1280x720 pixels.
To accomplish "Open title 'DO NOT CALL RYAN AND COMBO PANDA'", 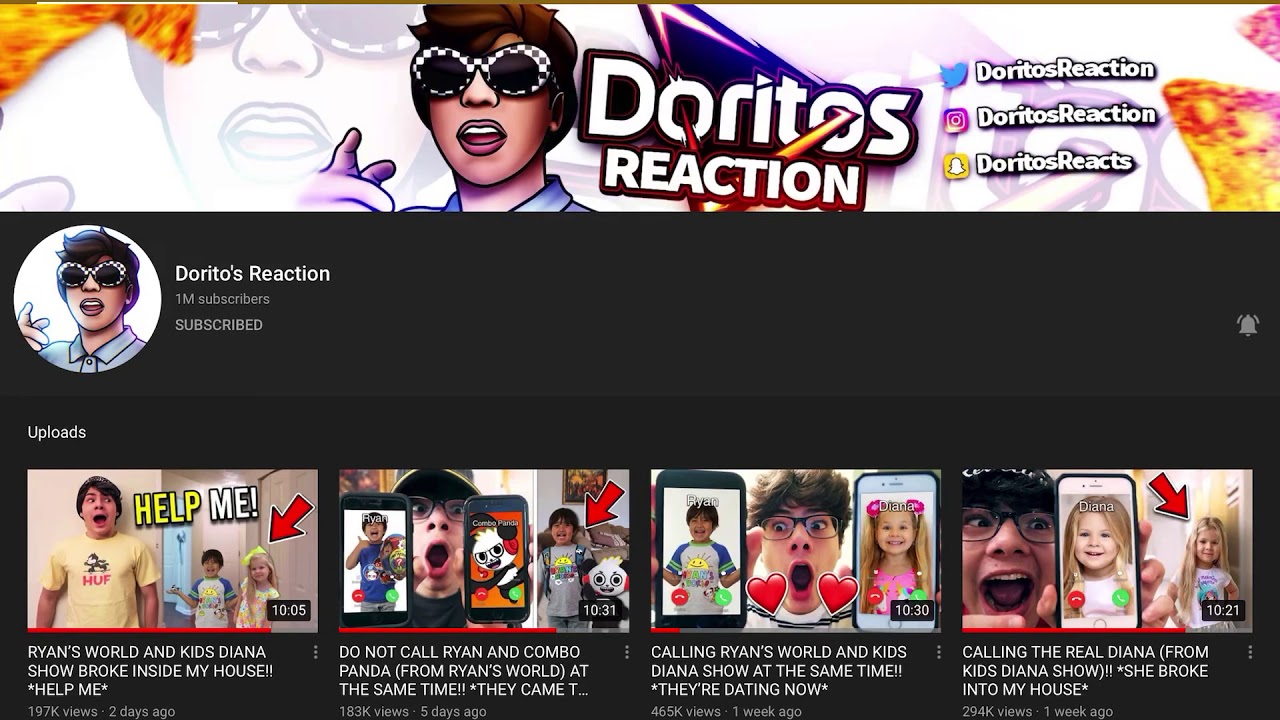I will tap(464, 671).
